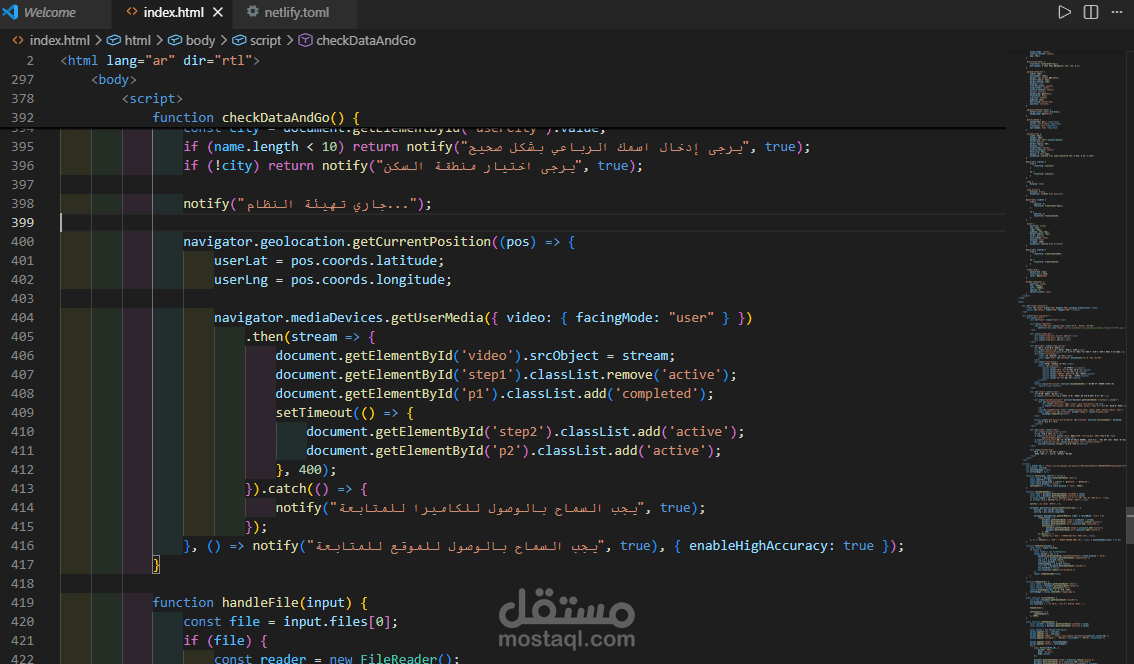Click .catch on line 413
The height and width of the screenshot is (664, 1134).
pyautogui.click(x=283, y=489)
